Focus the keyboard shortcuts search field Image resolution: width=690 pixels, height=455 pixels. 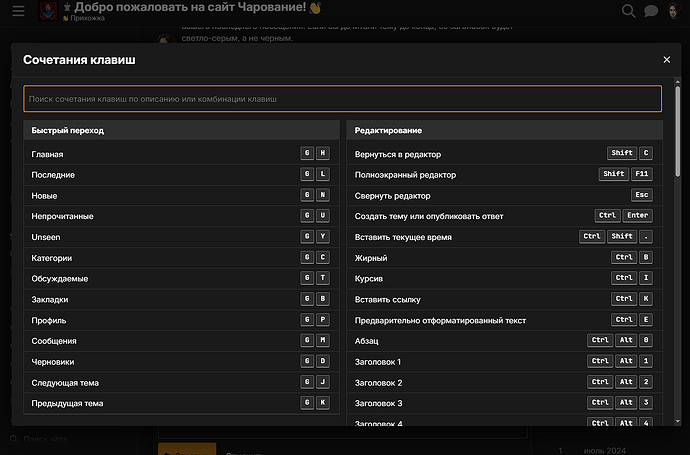tap(342, 99)
